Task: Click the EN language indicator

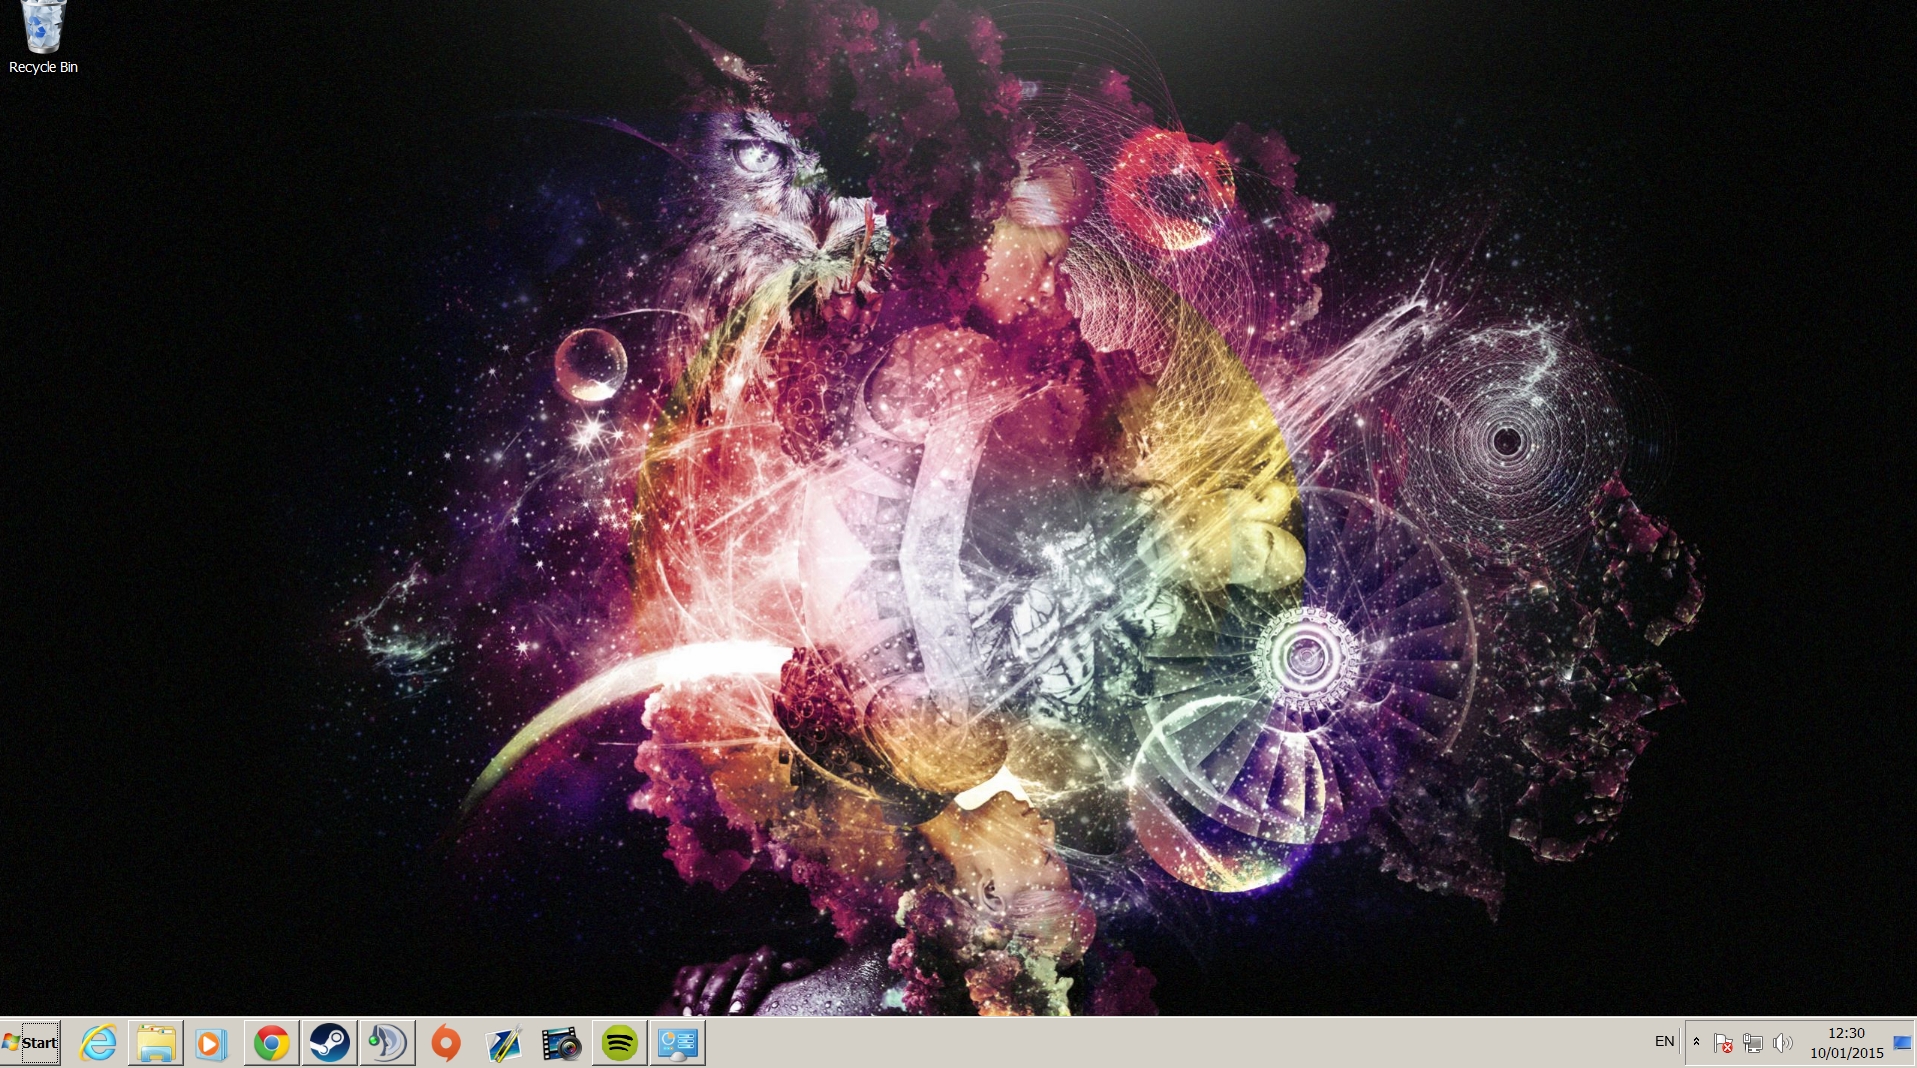Action: 1664,1041
